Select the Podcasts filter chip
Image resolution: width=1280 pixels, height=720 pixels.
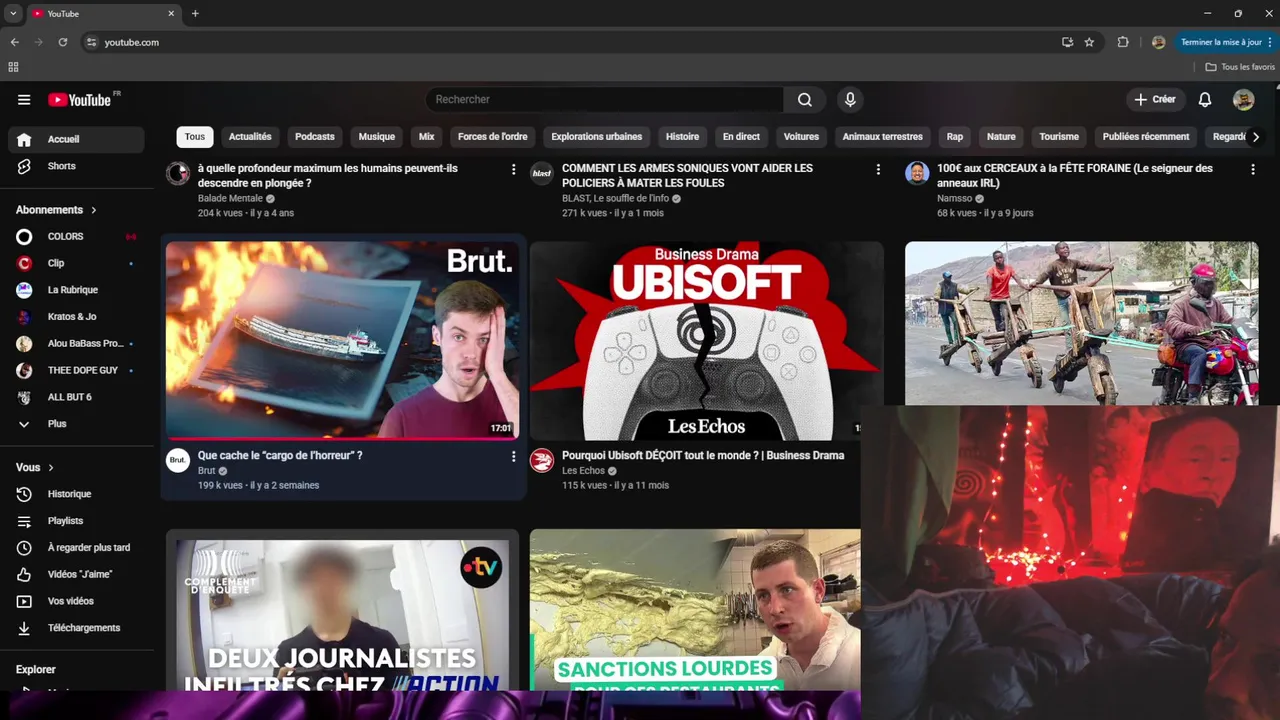point(315,137)
